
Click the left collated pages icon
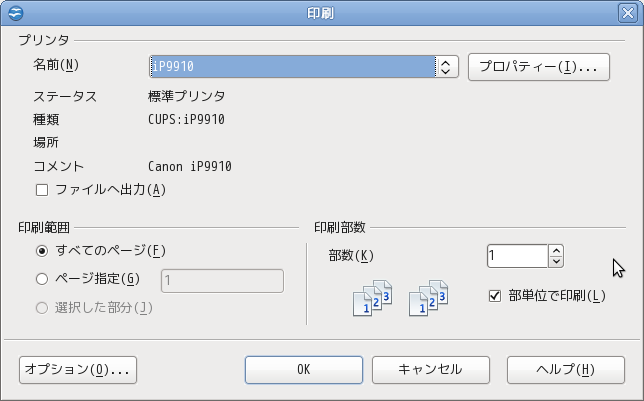coord(373,298)
